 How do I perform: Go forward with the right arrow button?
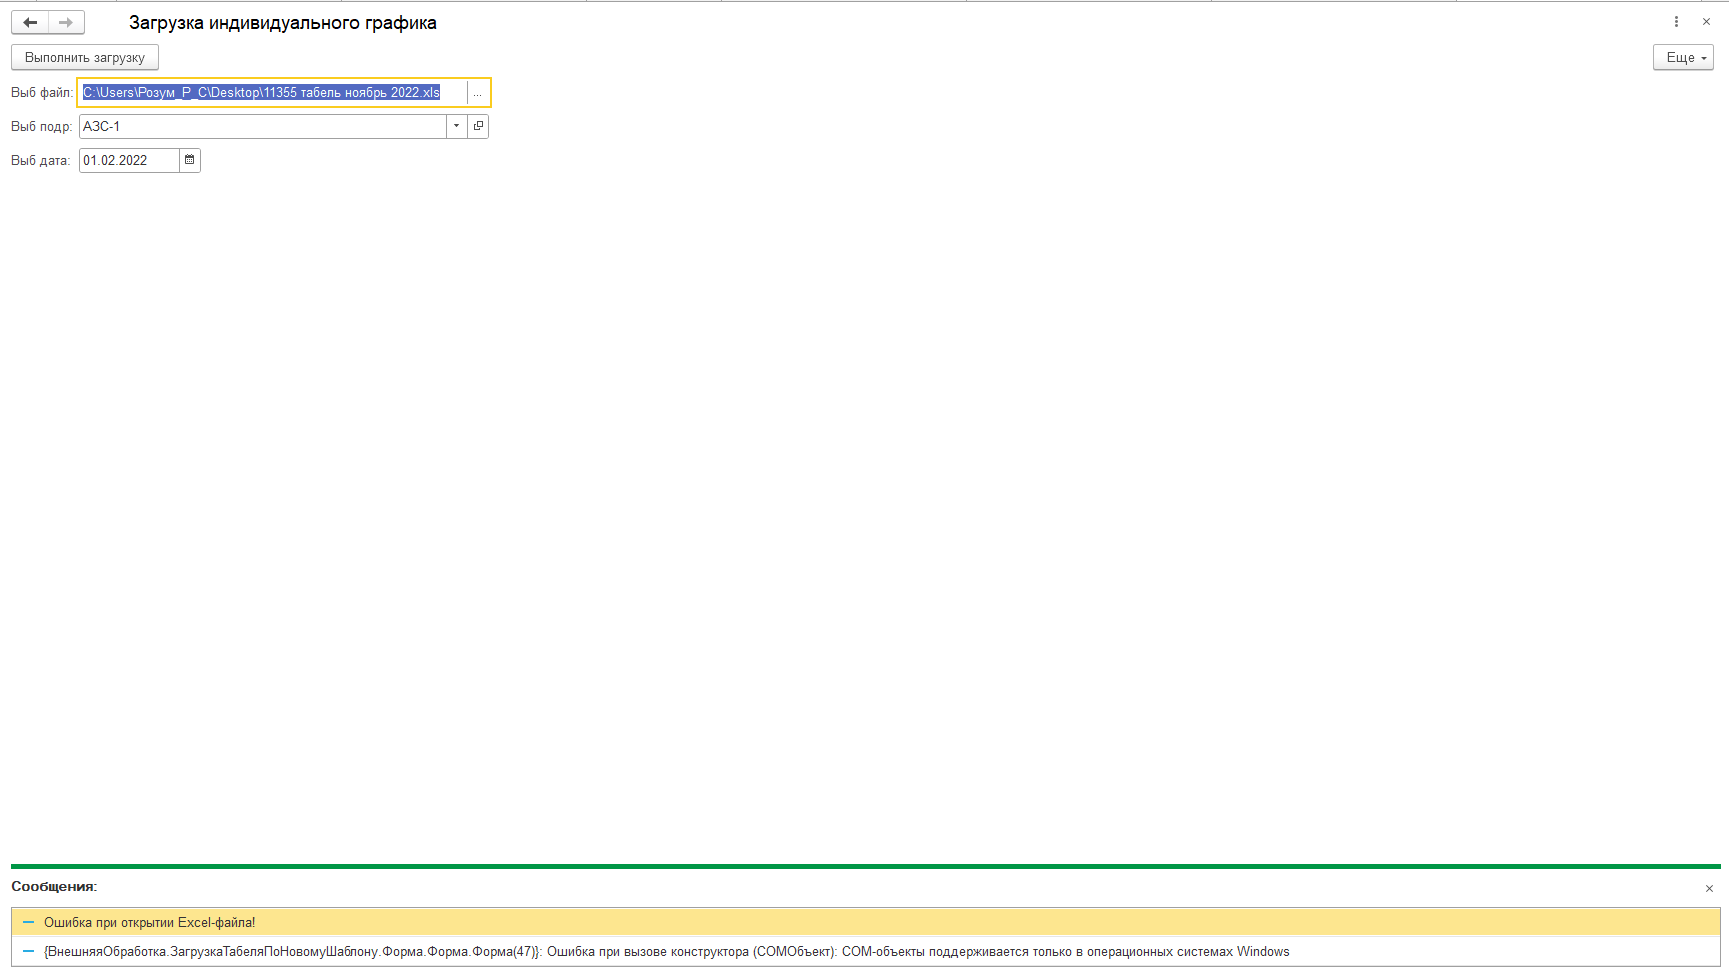(x=66, y=22)
